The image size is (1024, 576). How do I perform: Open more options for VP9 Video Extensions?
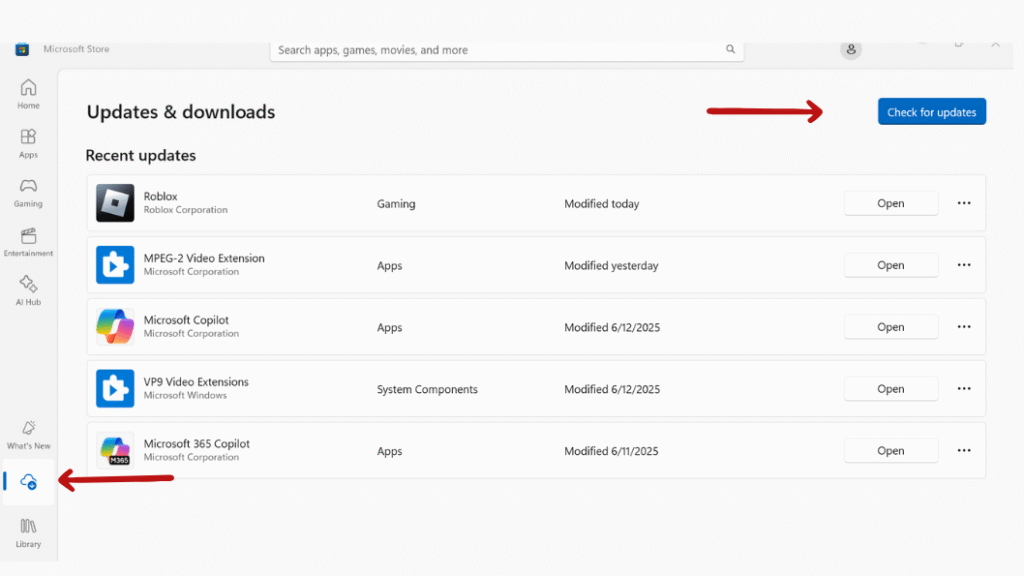click(x=964, y=389)
